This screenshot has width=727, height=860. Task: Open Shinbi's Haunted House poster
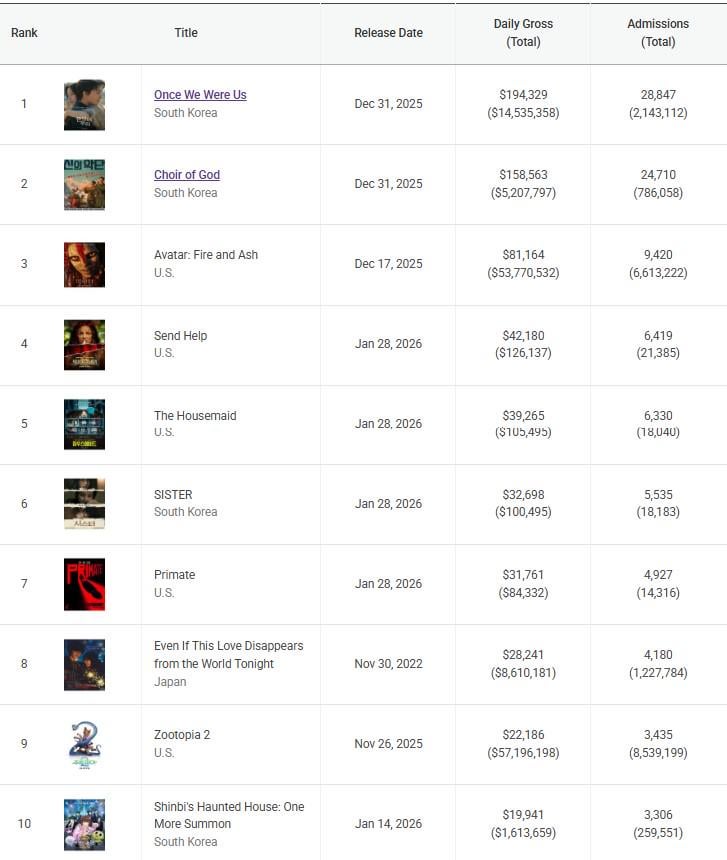(84, 825)
